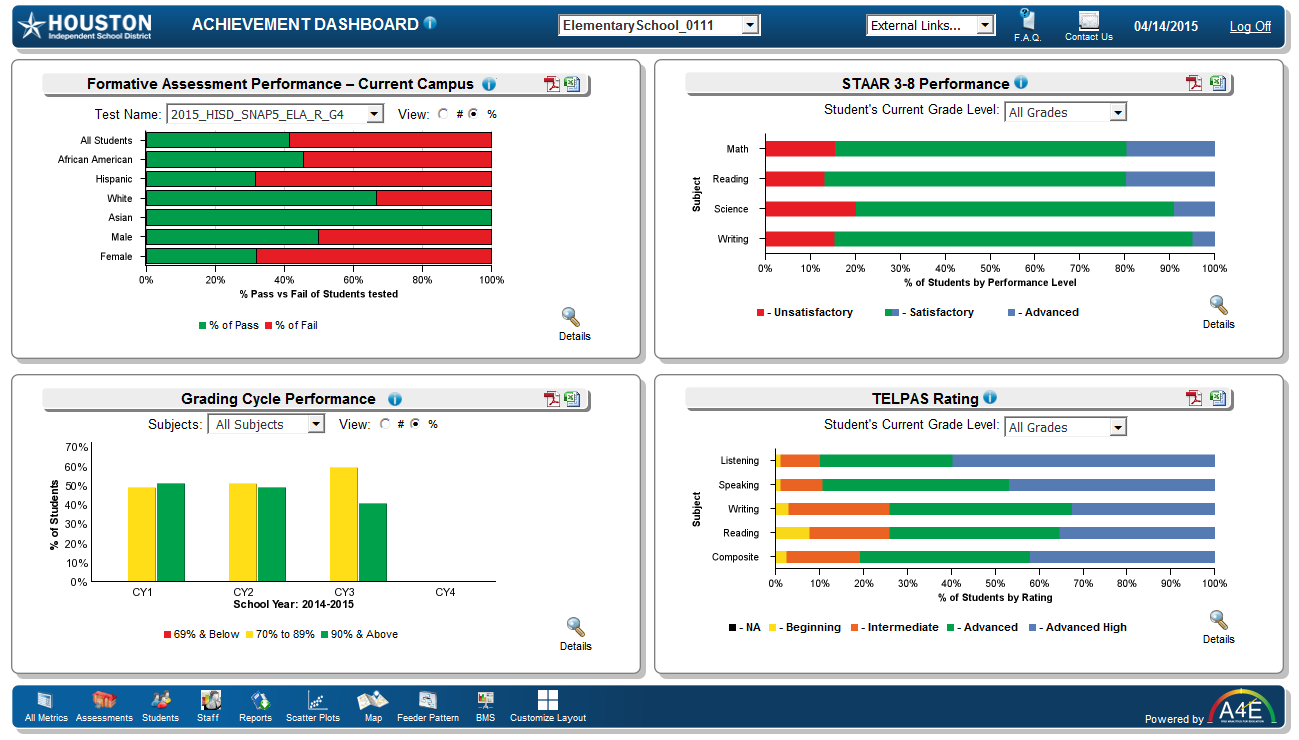Export Grading Cycle Performance to PDF
The height and width of the screenshot is (740, 1299).
click(x=552, y=399)
